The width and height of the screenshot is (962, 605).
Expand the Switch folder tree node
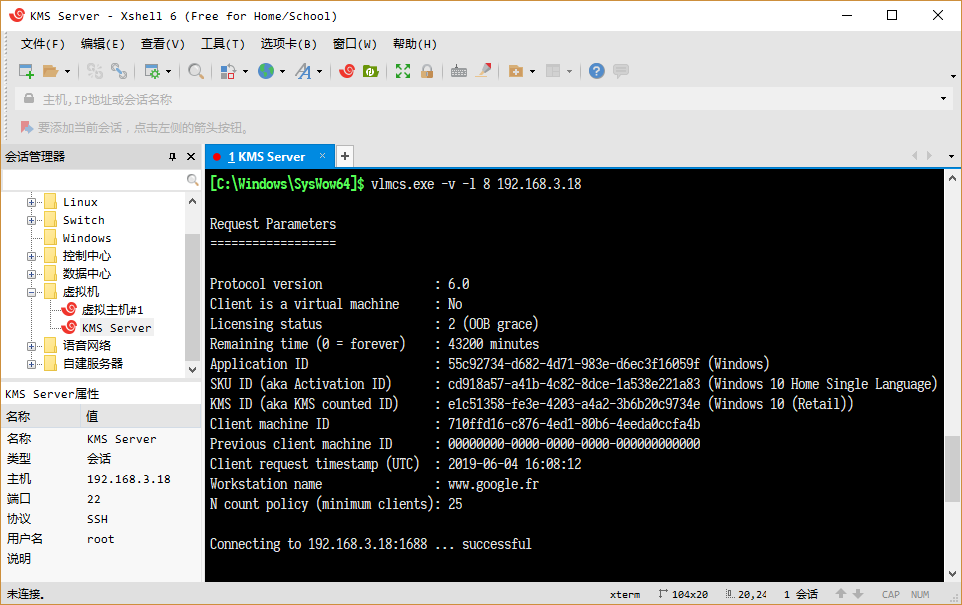pyautogui.click(x=31, y=220)
